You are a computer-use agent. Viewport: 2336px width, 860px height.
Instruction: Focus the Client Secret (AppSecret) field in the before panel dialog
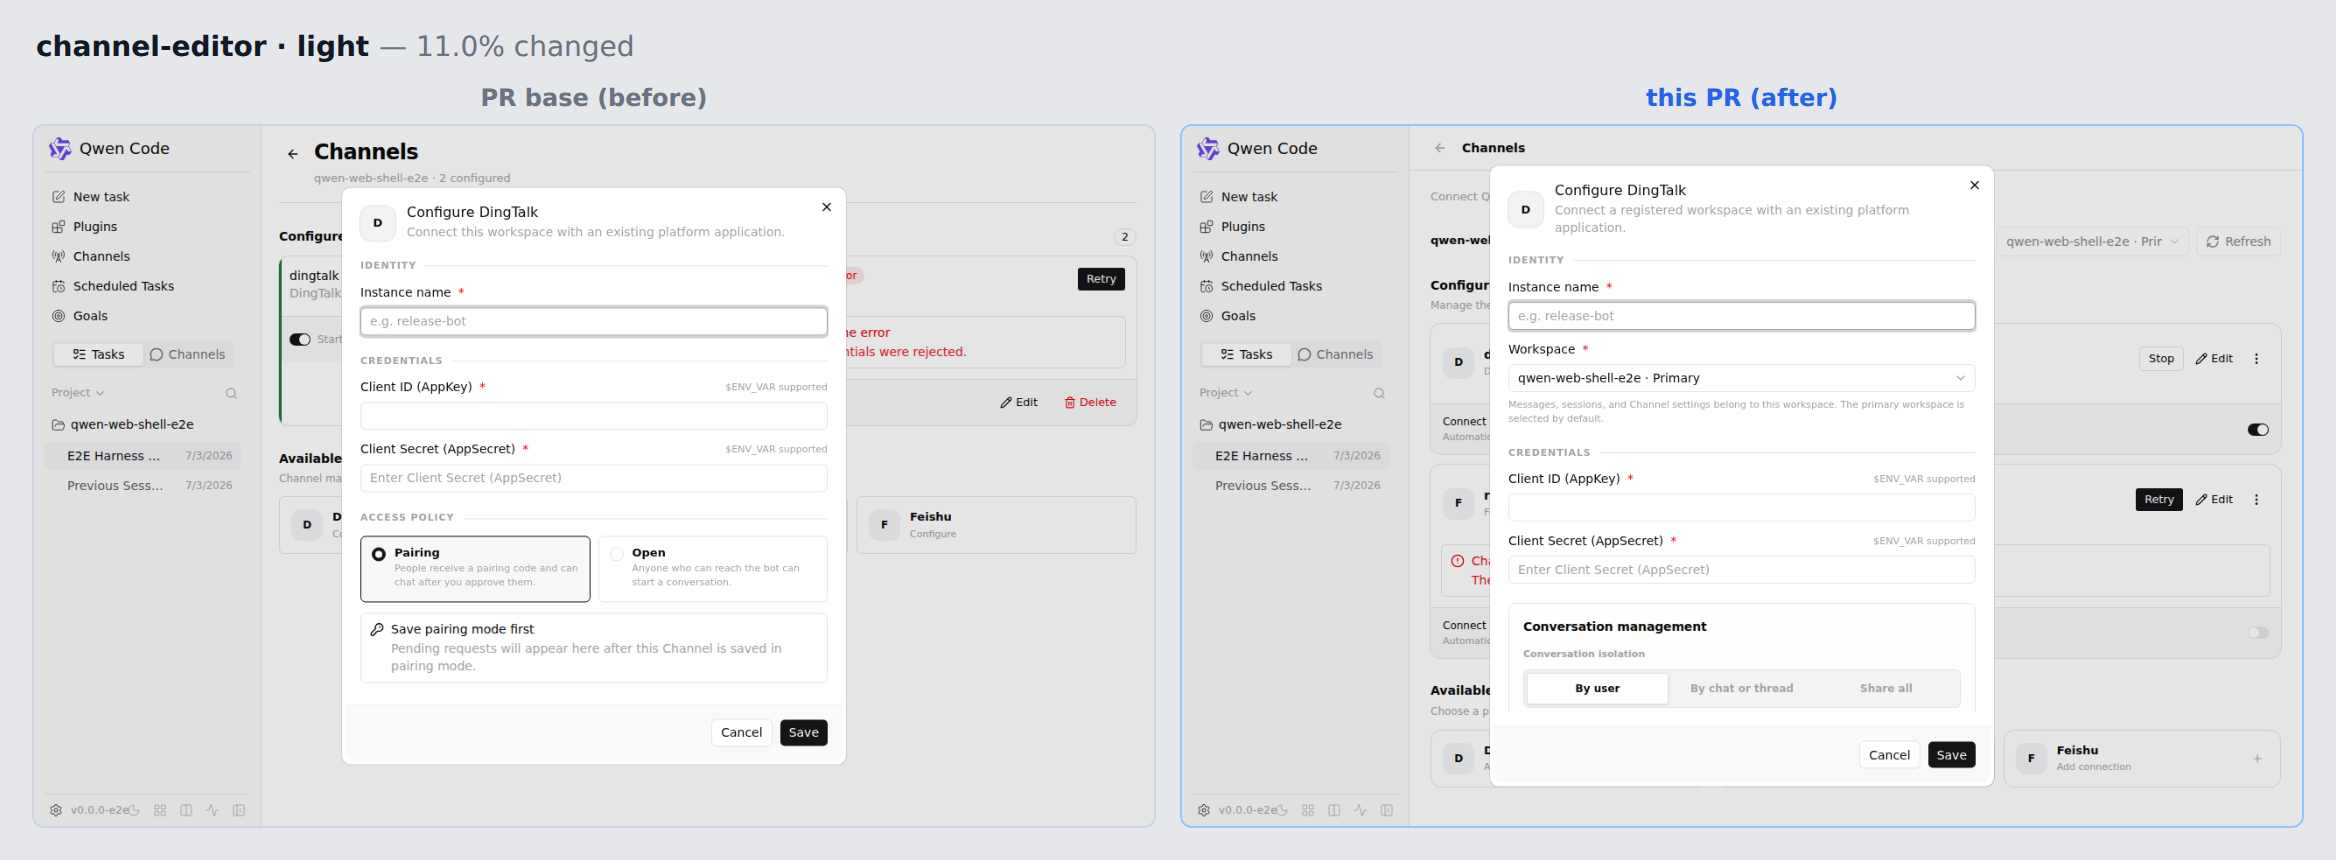(x=594, y=478)
